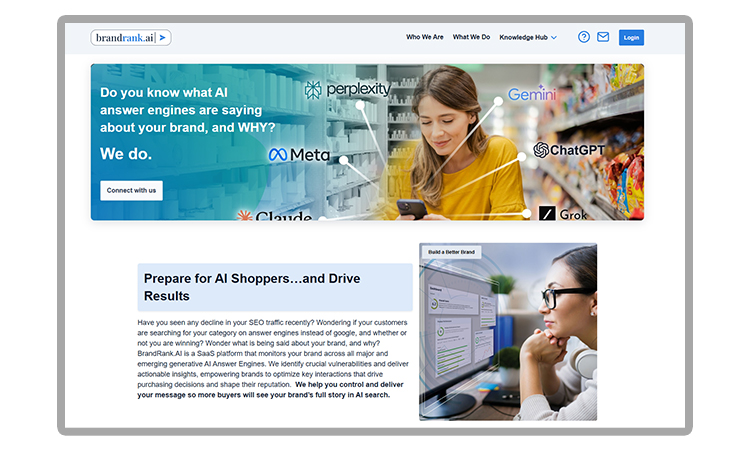Open the Who We Are page
Image resolution: width=750 pixels, height=450 pixels.
pyautogui.click(x=424, y=37)
